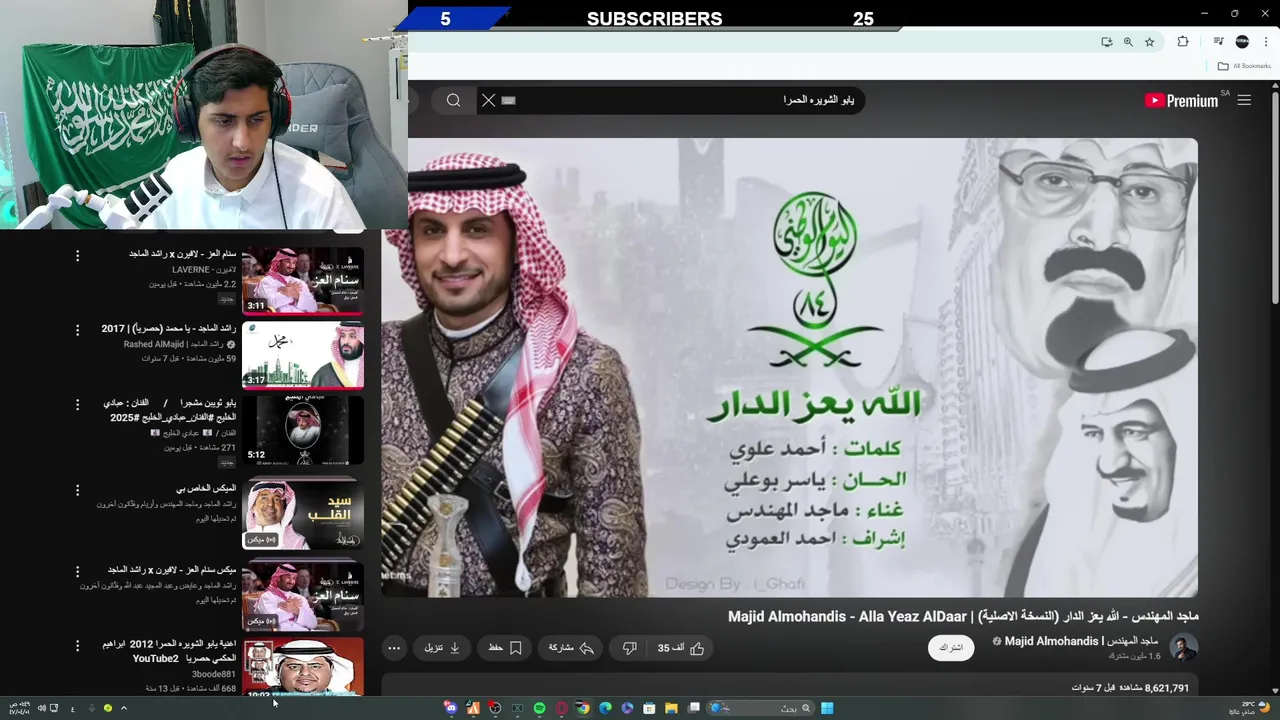Open the Chrome extensions puzzle icon
The height and width of the screenshot is (720, 1280).
(x=1183, y=42)
